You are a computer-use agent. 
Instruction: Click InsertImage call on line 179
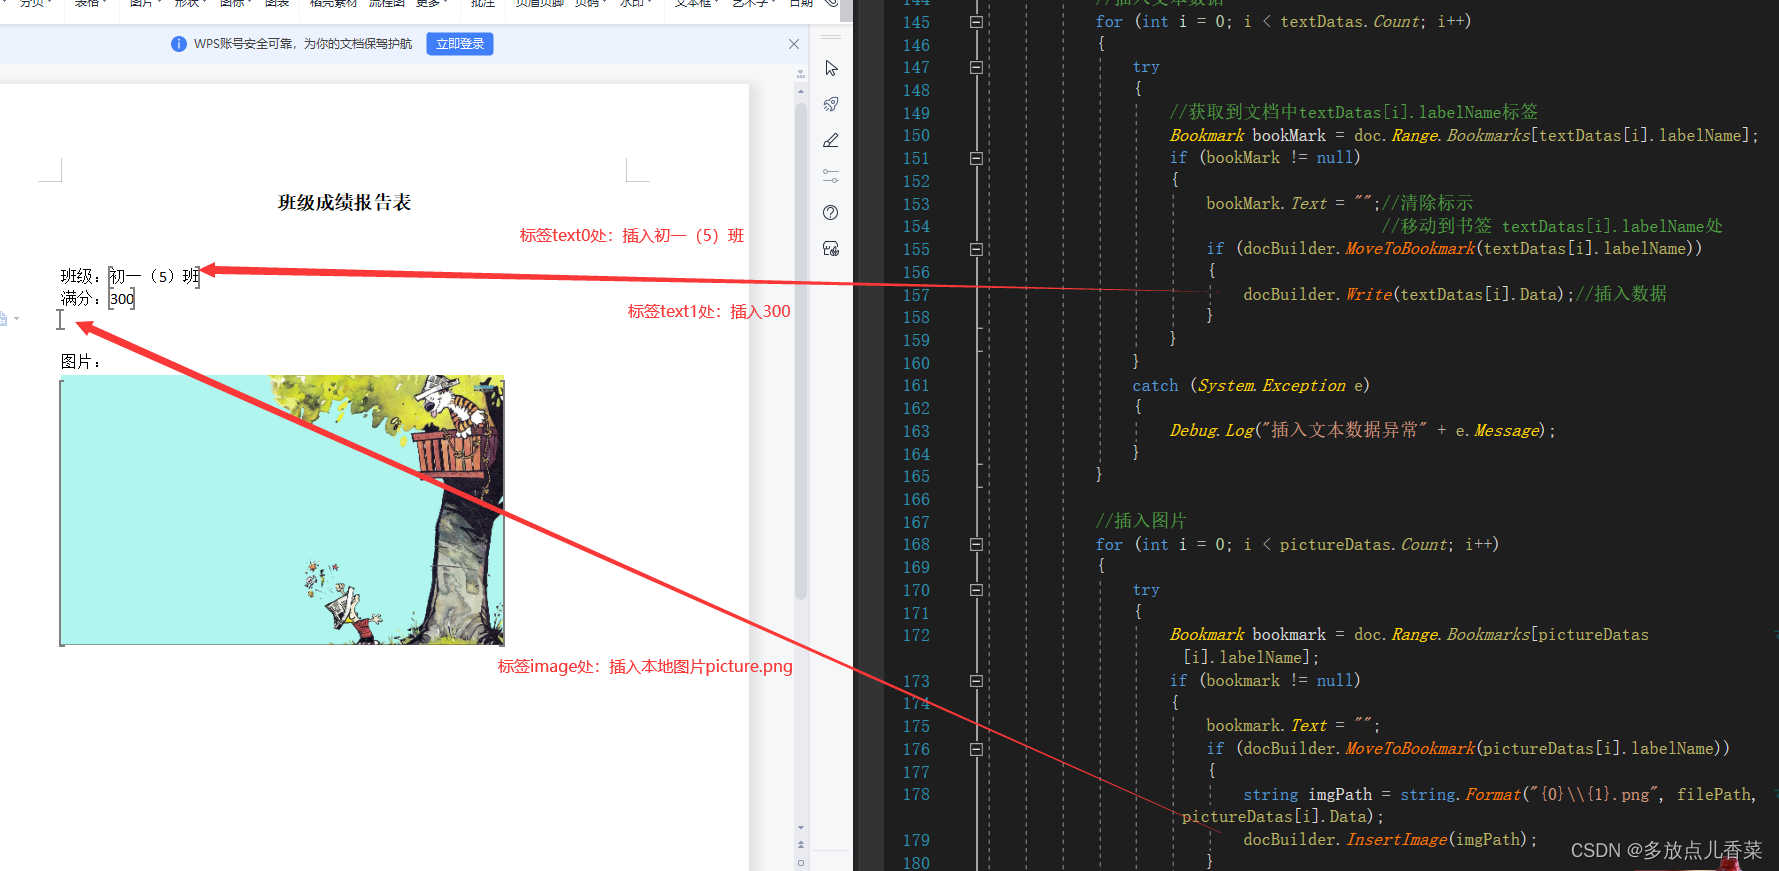click(x=1390, y=840)
